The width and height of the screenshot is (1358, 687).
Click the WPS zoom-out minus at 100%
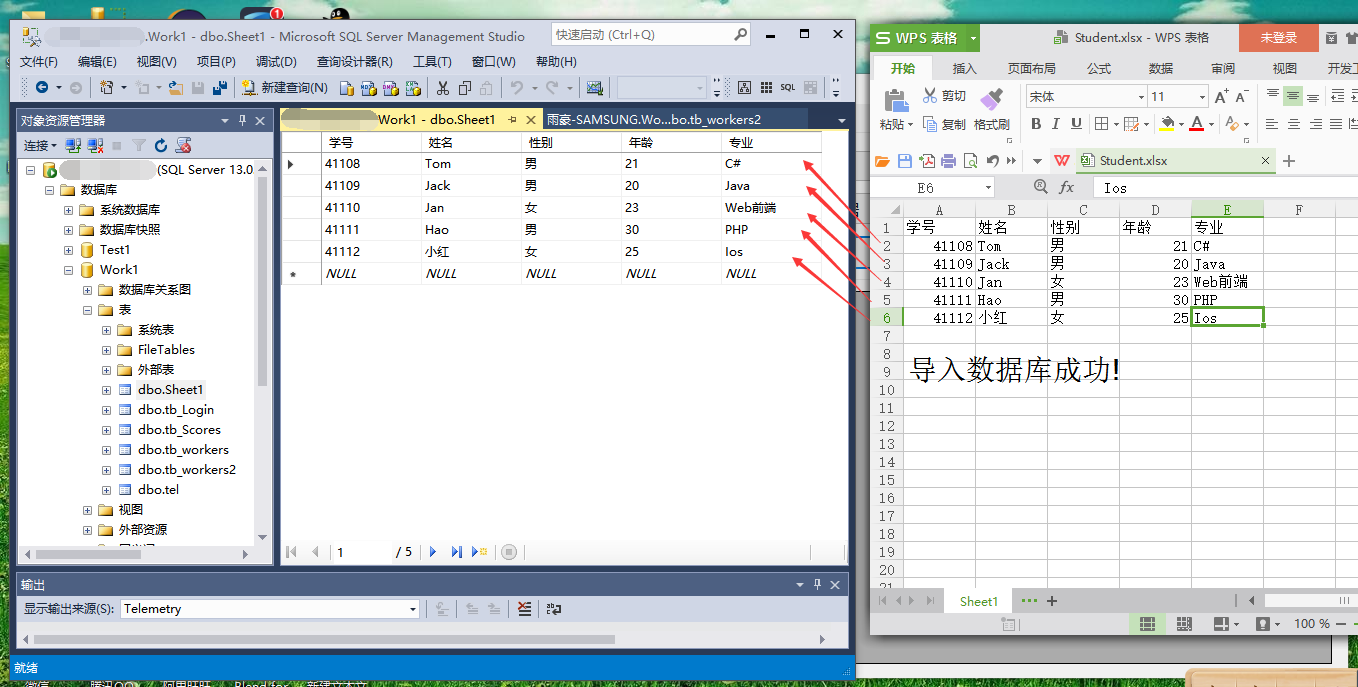(x=1343, y=624)
